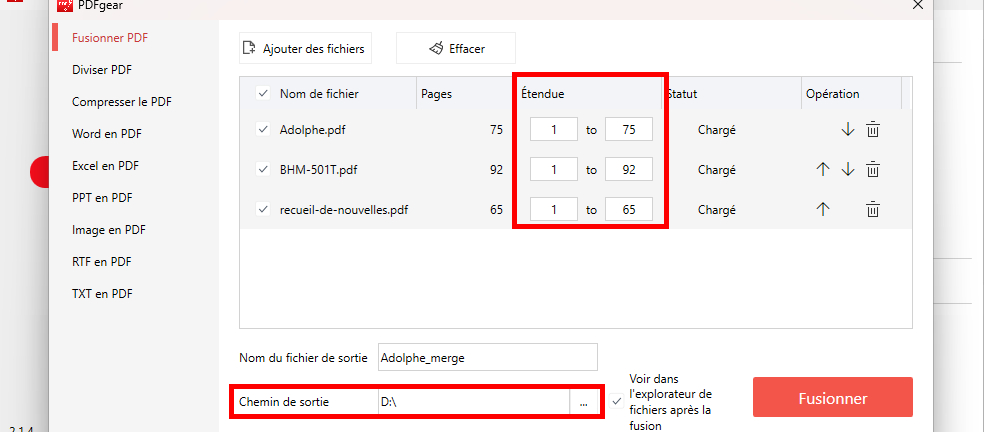Click the 'Chargé' status of Adolphe.pdf
Image resolution: width=984 pixels, height=432 pixels.
click(716, 130)
